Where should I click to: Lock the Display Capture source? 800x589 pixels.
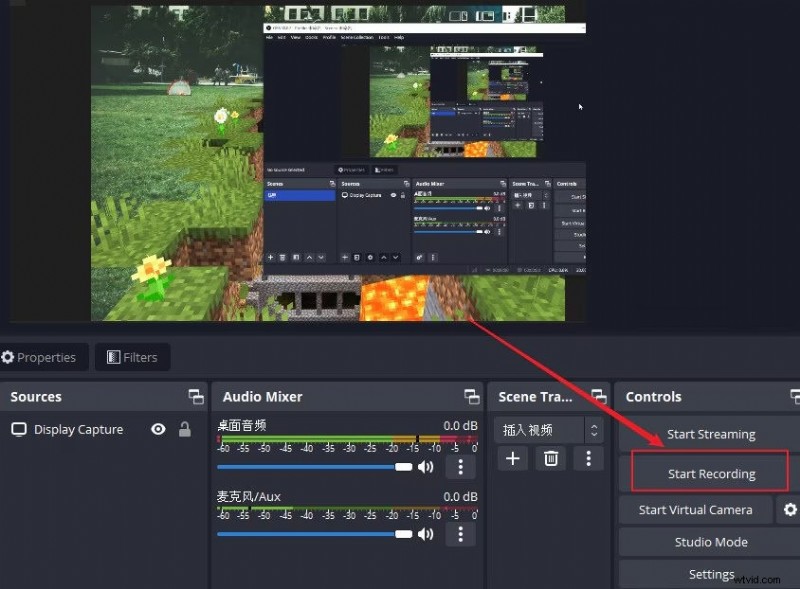pos(184,429)
